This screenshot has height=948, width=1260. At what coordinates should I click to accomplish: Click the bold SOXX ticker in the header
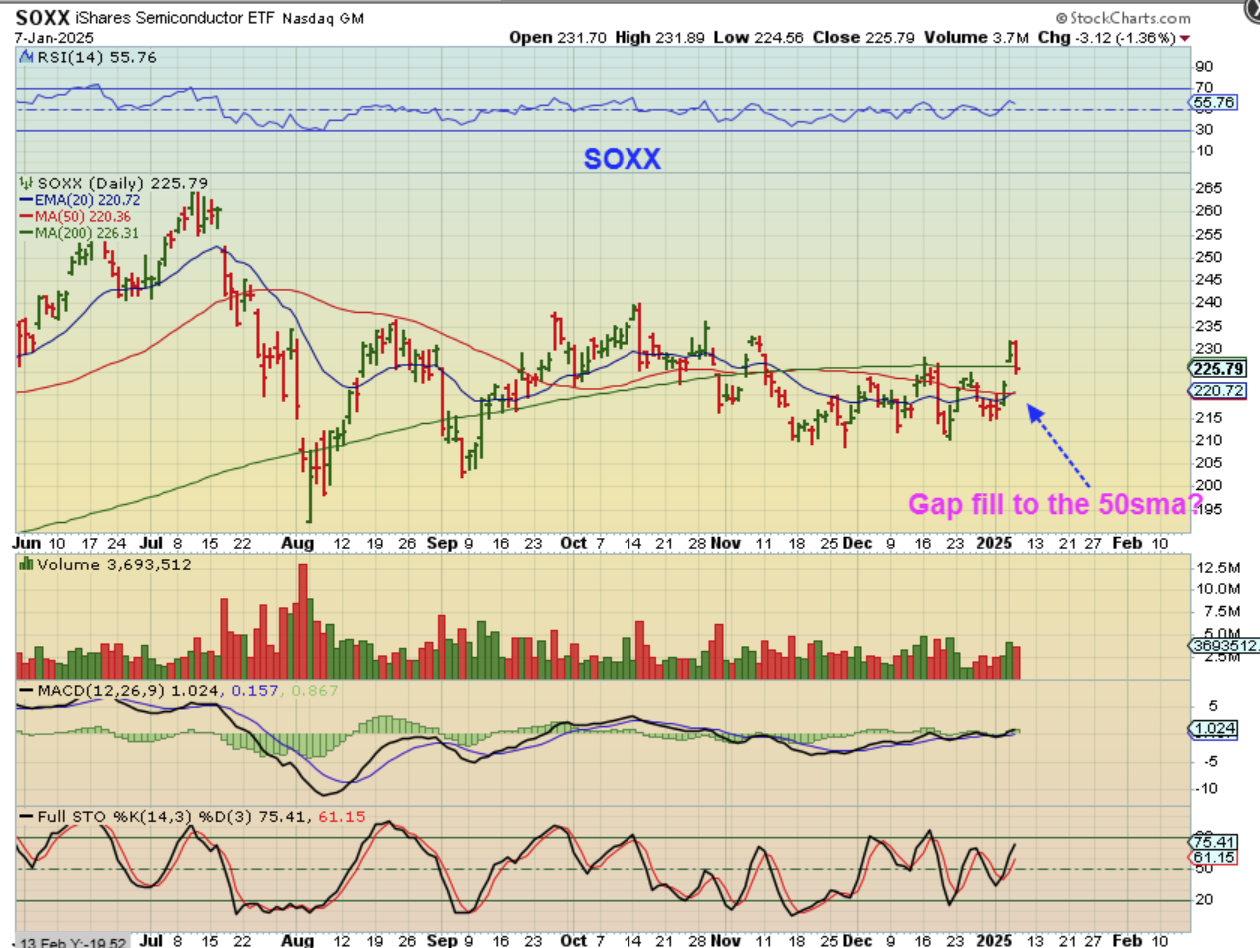(x=42, y=18)
